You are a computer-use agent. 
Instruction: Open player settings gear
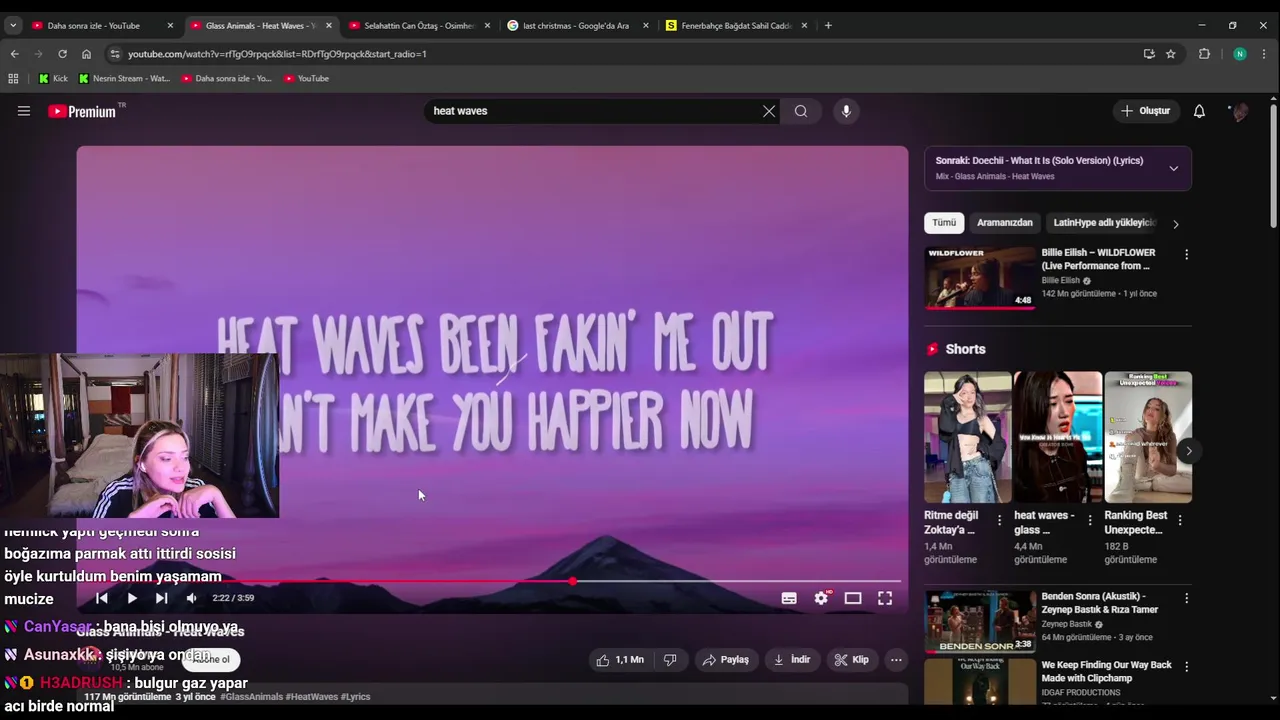tap(821, 598)
